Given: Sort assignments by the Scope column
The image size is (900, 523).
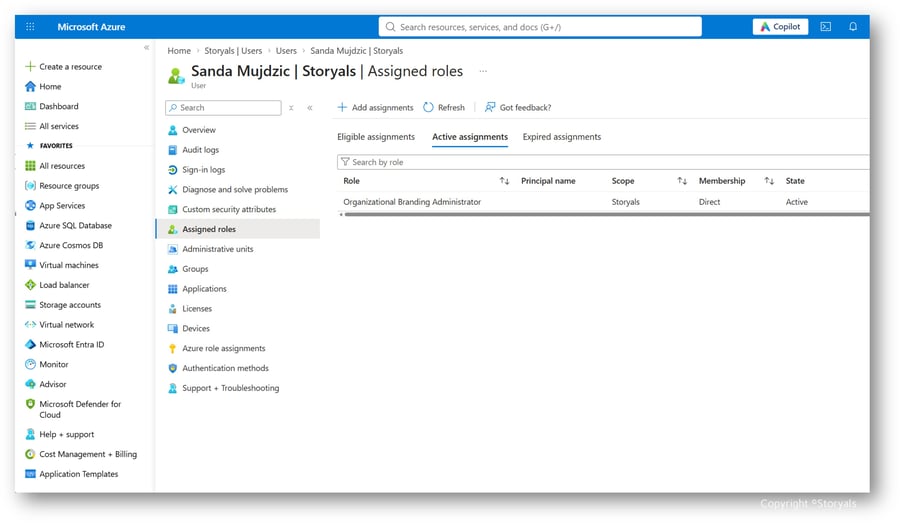Looking at the screenshot, I should [x=682, y=181].
